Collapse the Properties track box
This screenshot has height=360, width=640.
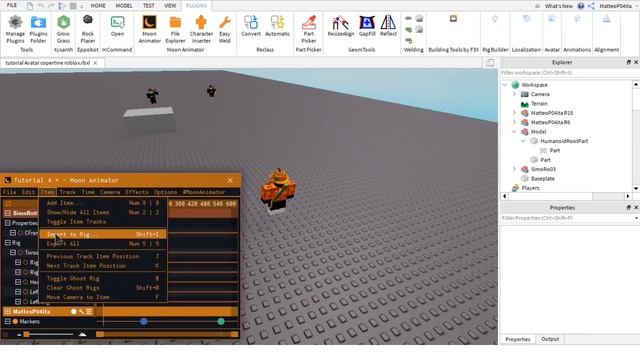click(x=7, y=223)
